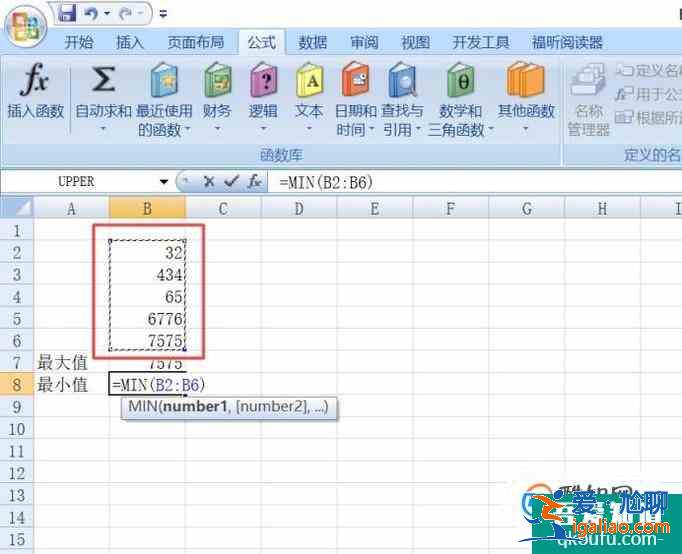
Task: Click into the formula bar =MIN(B2:B6)
Action: [x=474, y=182]
